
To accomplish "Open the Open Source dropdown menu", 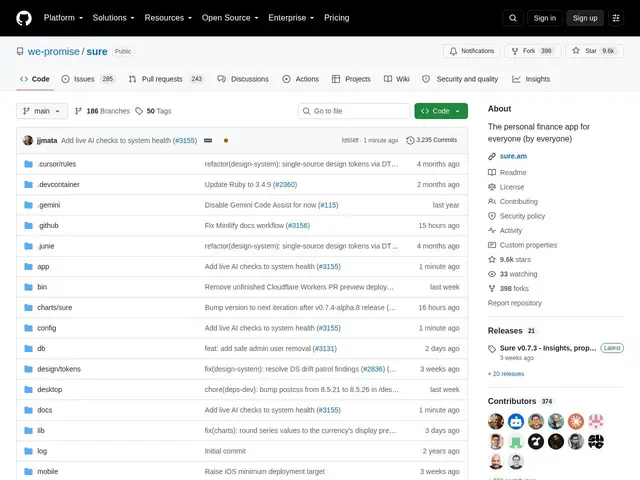I will pyautogui.click(x=230, y=18).
